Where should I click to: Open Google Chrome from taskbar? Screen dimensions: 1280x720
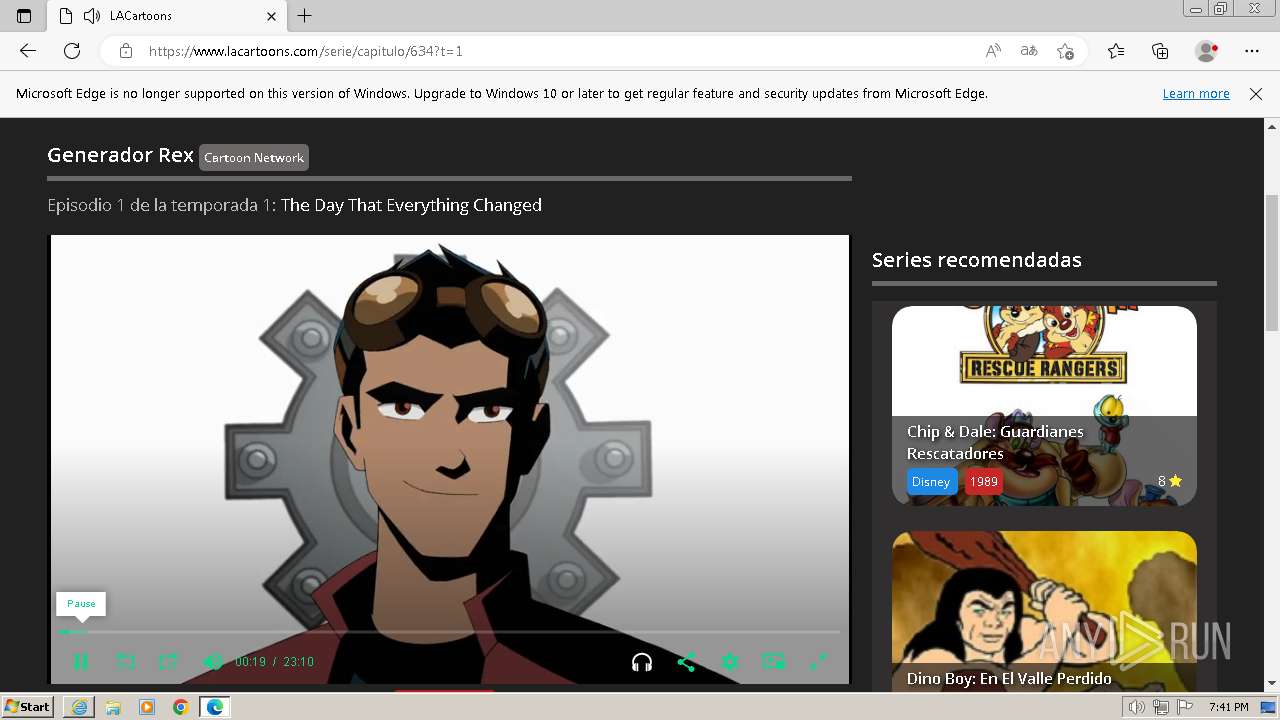180,707
